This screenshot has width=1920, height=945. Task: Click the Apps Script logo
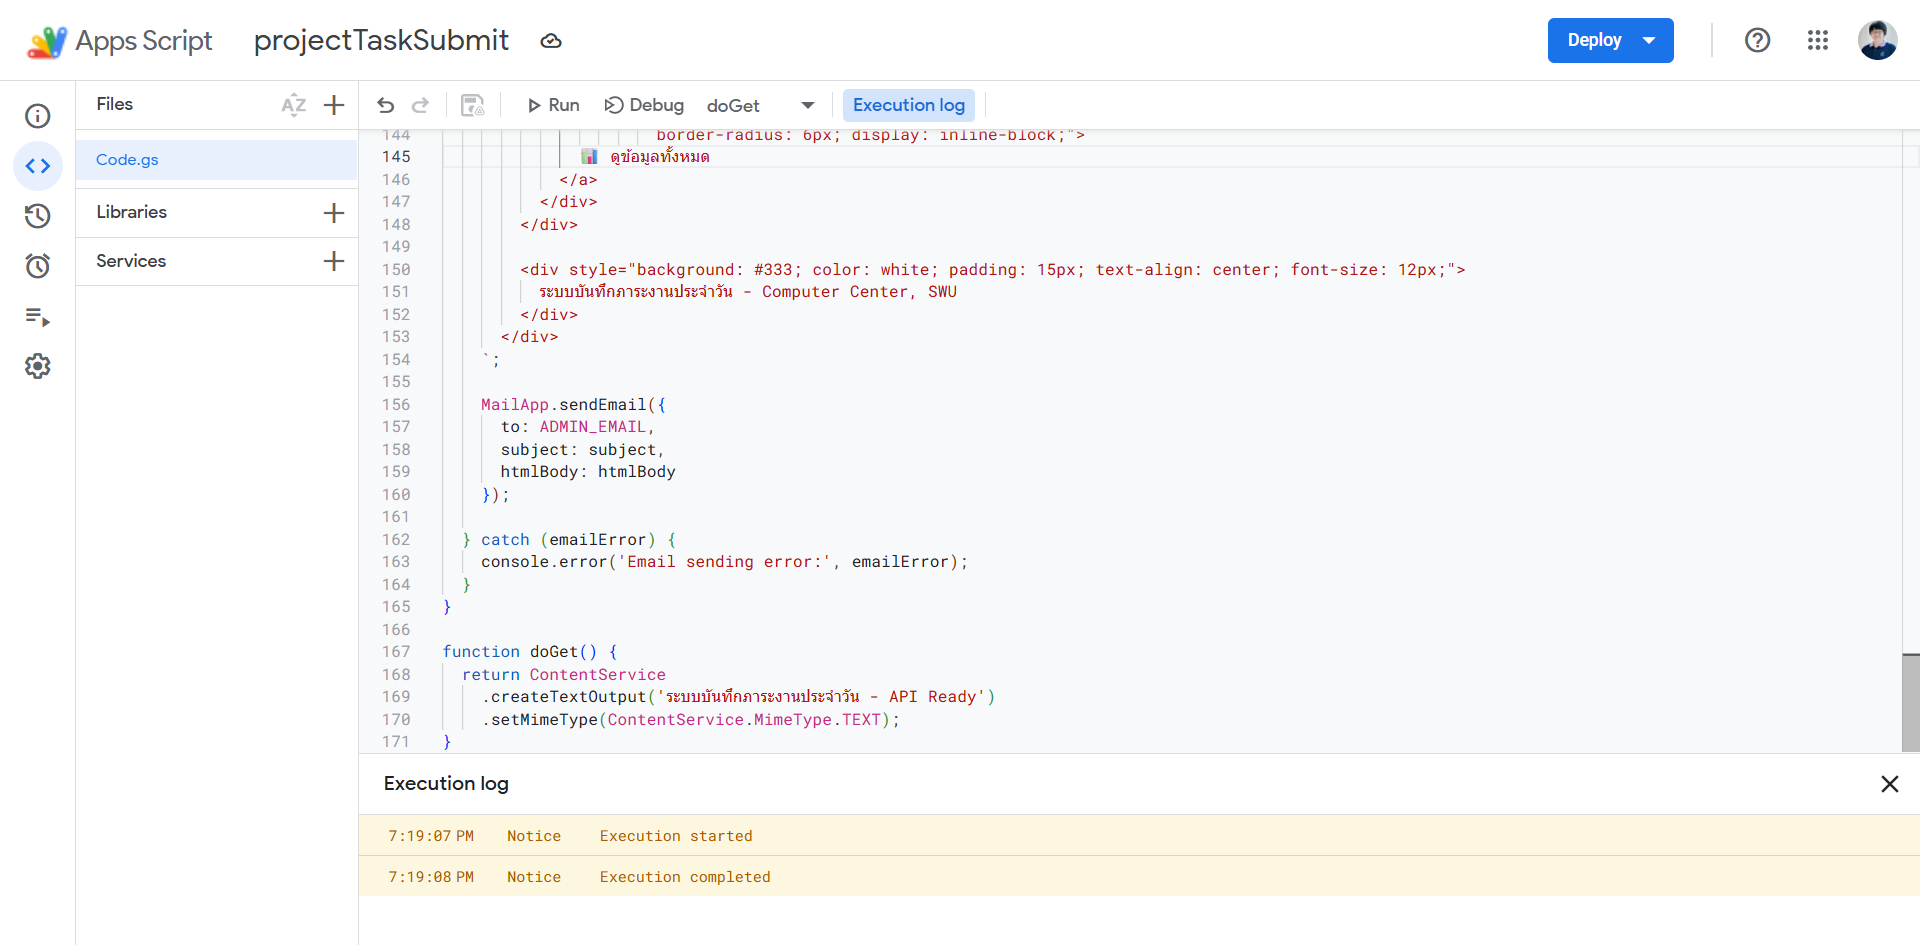click(119, 41)
